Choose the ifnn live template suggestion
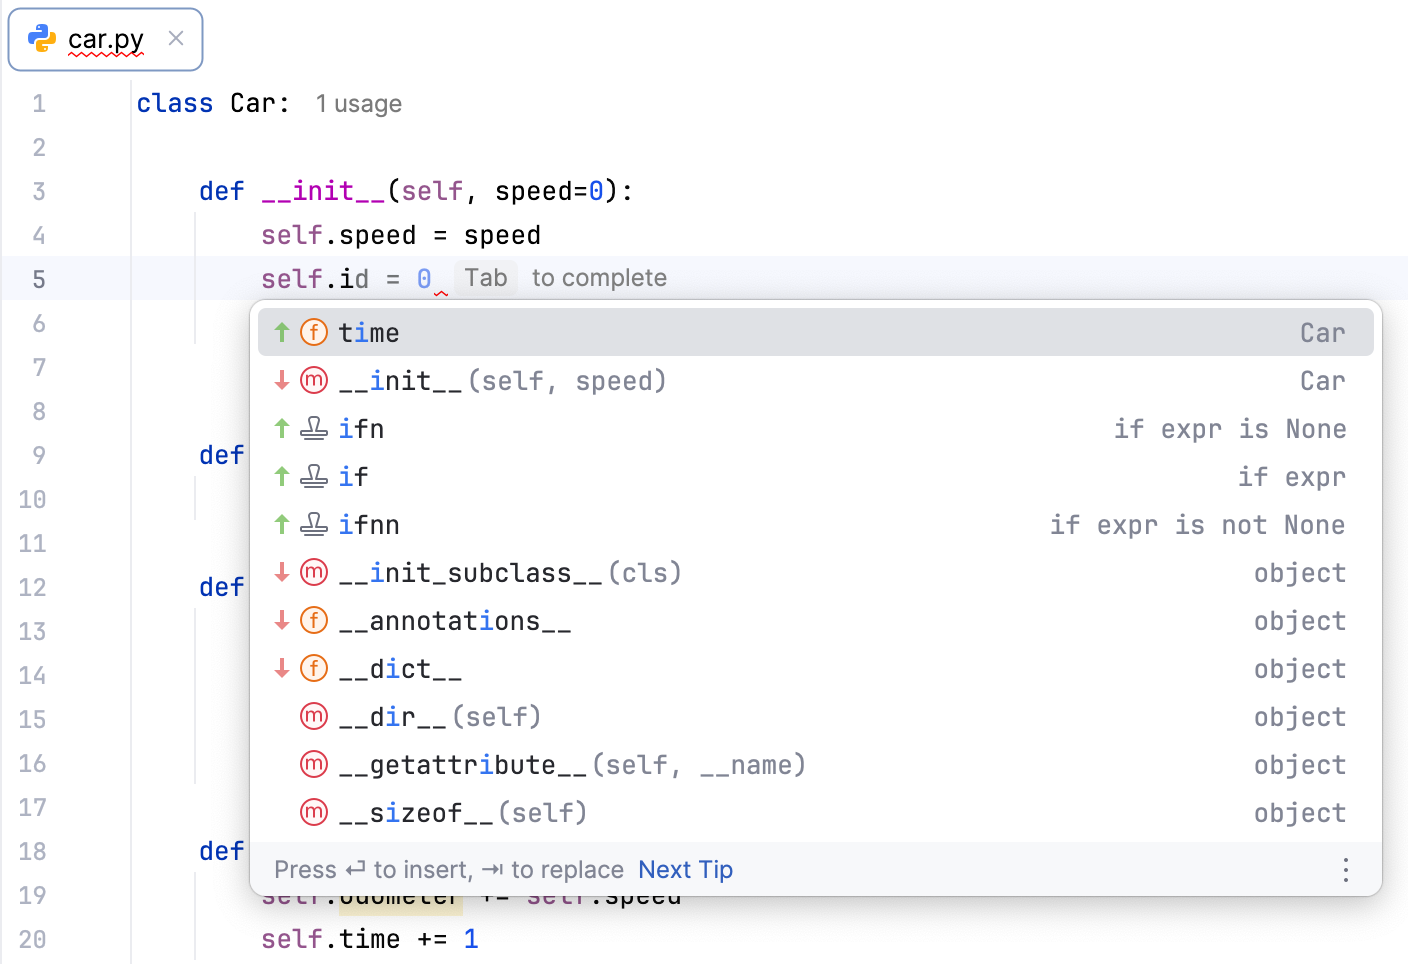 click(370, 524)
